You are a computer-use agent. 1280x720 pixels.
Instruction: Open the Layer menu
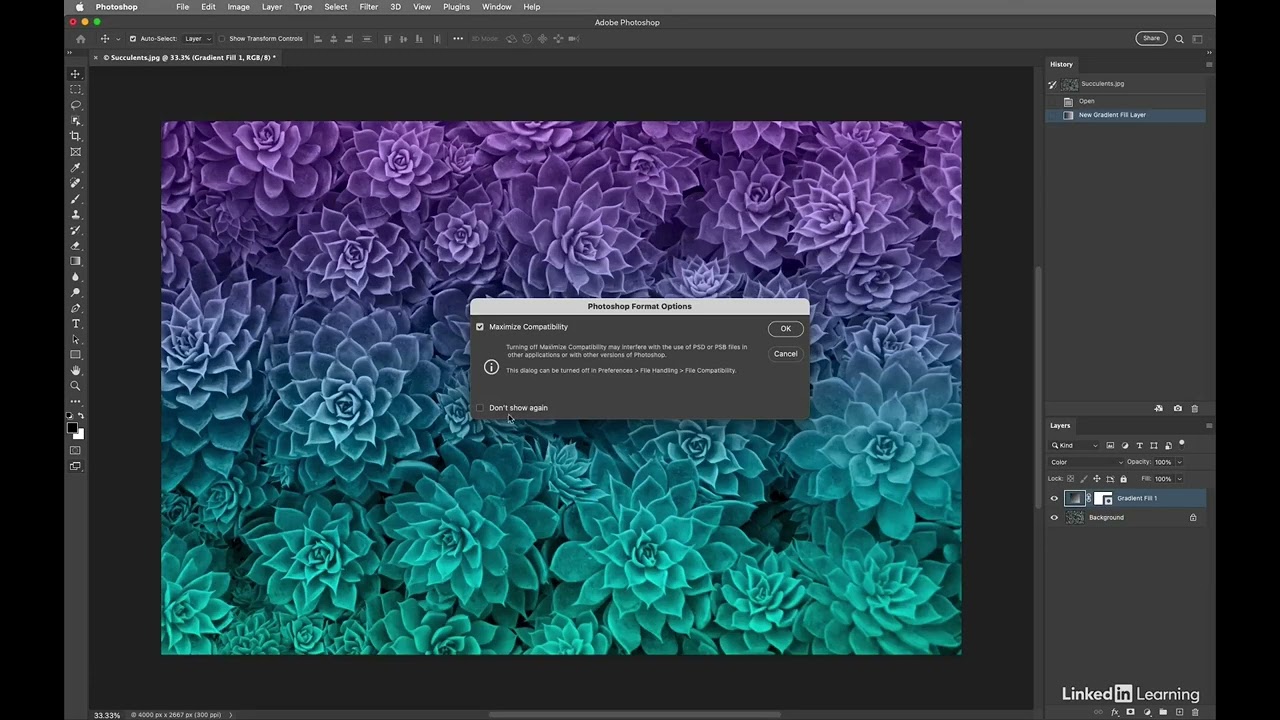(x=271, y=7)
